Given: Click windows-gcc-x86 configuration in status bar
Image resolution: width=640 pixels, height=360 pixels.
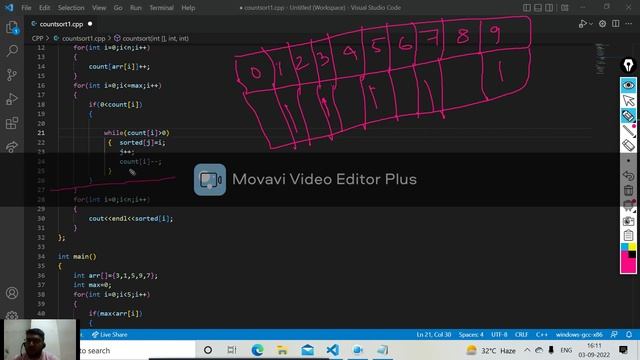Looking at the screenshot, I should [579, 335].
